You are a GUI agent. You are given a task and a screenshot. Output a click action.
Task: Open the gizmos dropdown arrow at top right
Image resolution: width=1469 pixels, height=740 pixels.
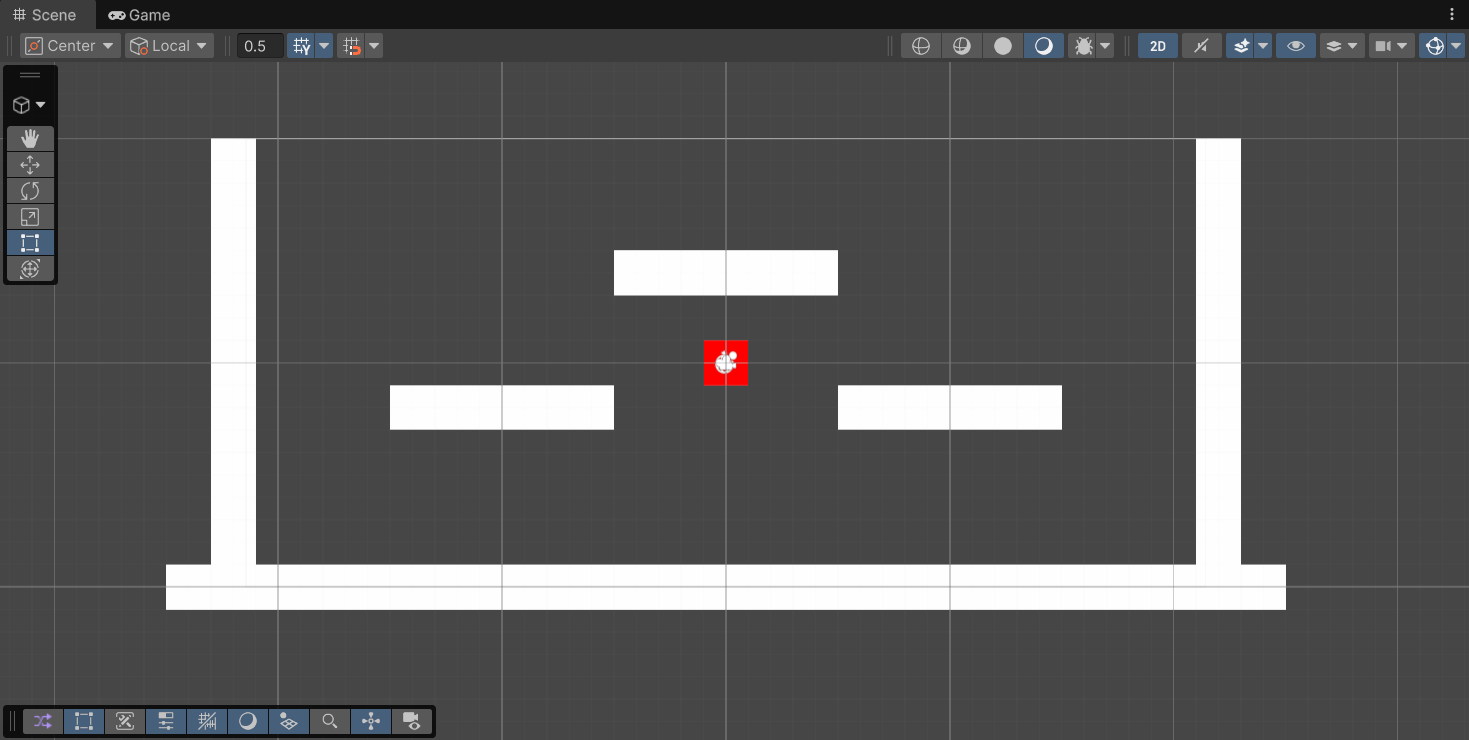1453,45
